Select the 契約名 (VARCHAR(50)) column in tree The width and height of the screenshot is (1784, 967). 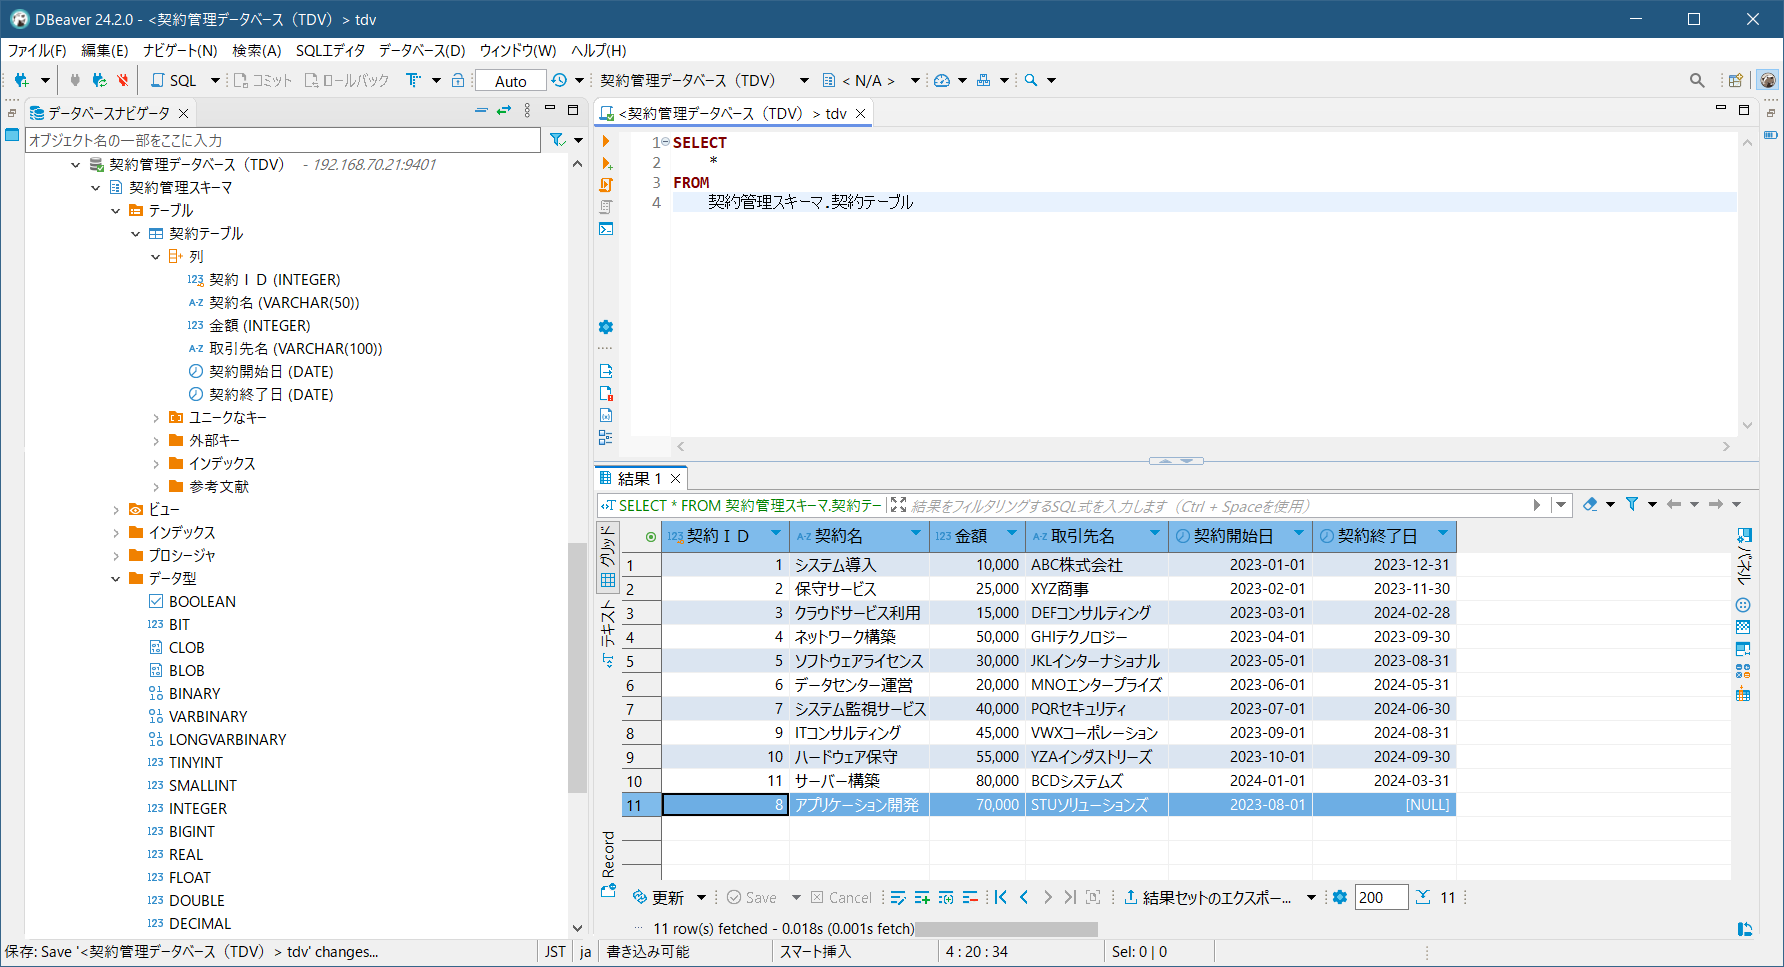(x=284, y=302)
